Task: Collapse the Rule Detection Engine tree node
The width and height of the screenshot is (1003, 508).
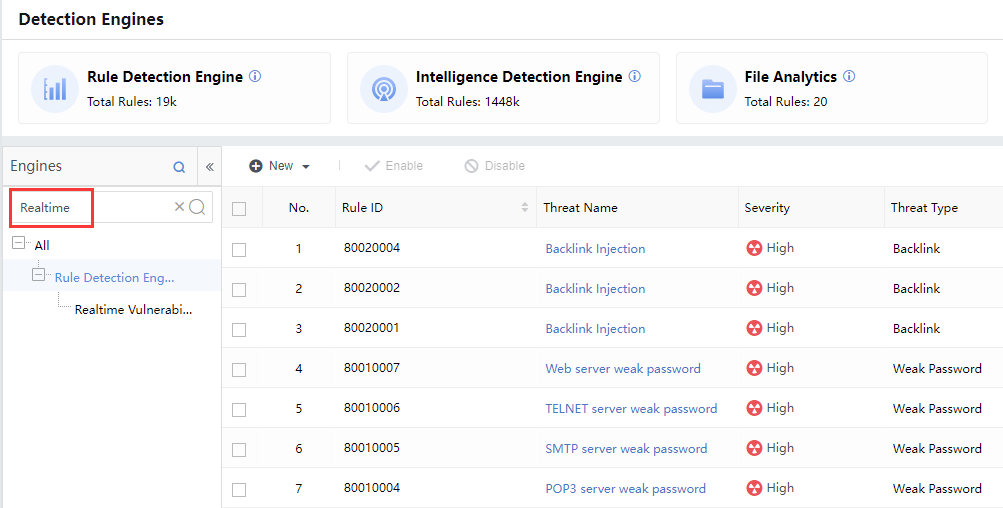Action: (x=39, y=274)
